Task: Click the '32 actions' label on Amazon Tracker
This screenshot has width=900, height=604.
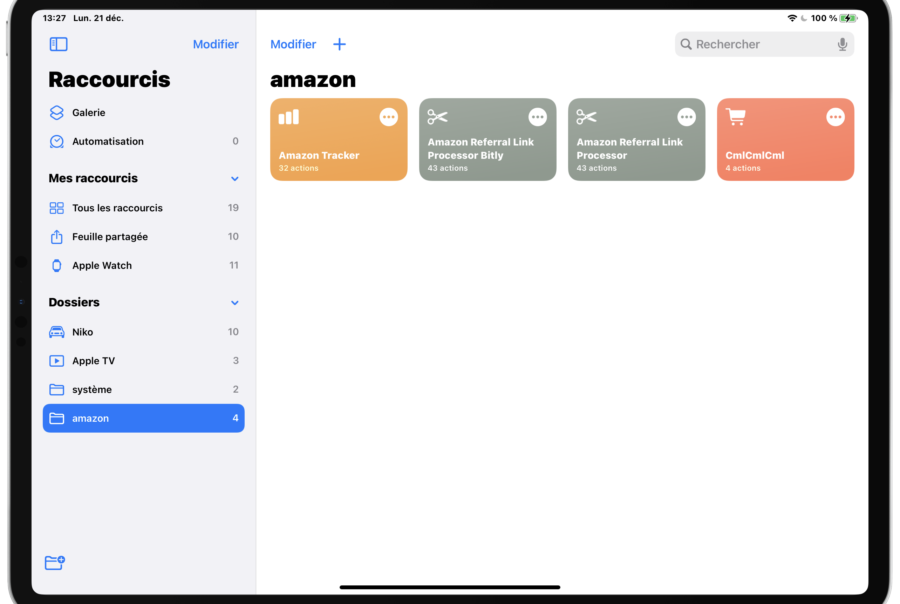Action: [x=298, y=168]
